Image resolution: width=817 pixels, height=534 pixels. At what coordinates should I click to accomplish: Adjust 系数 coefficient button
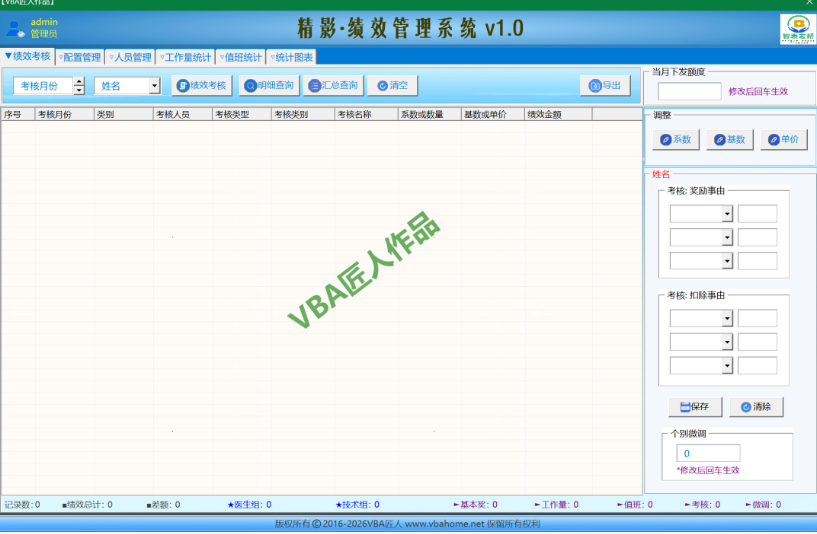pos(676,140)
